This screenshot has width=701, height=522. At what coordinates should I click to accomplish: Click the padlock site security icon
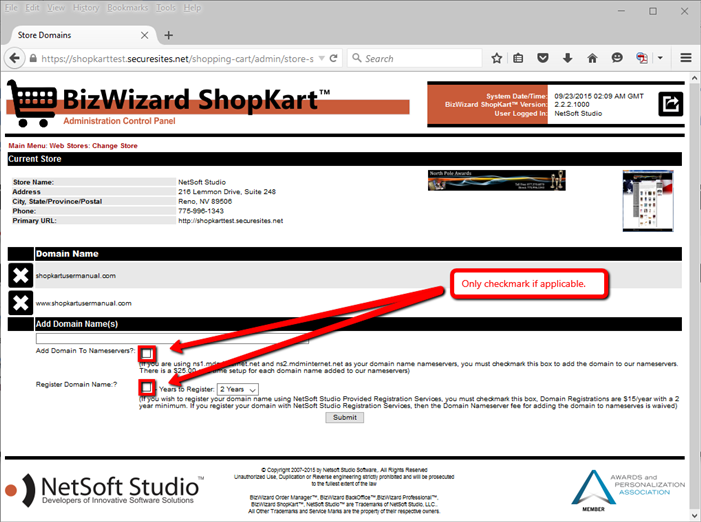tap(33, 59)
